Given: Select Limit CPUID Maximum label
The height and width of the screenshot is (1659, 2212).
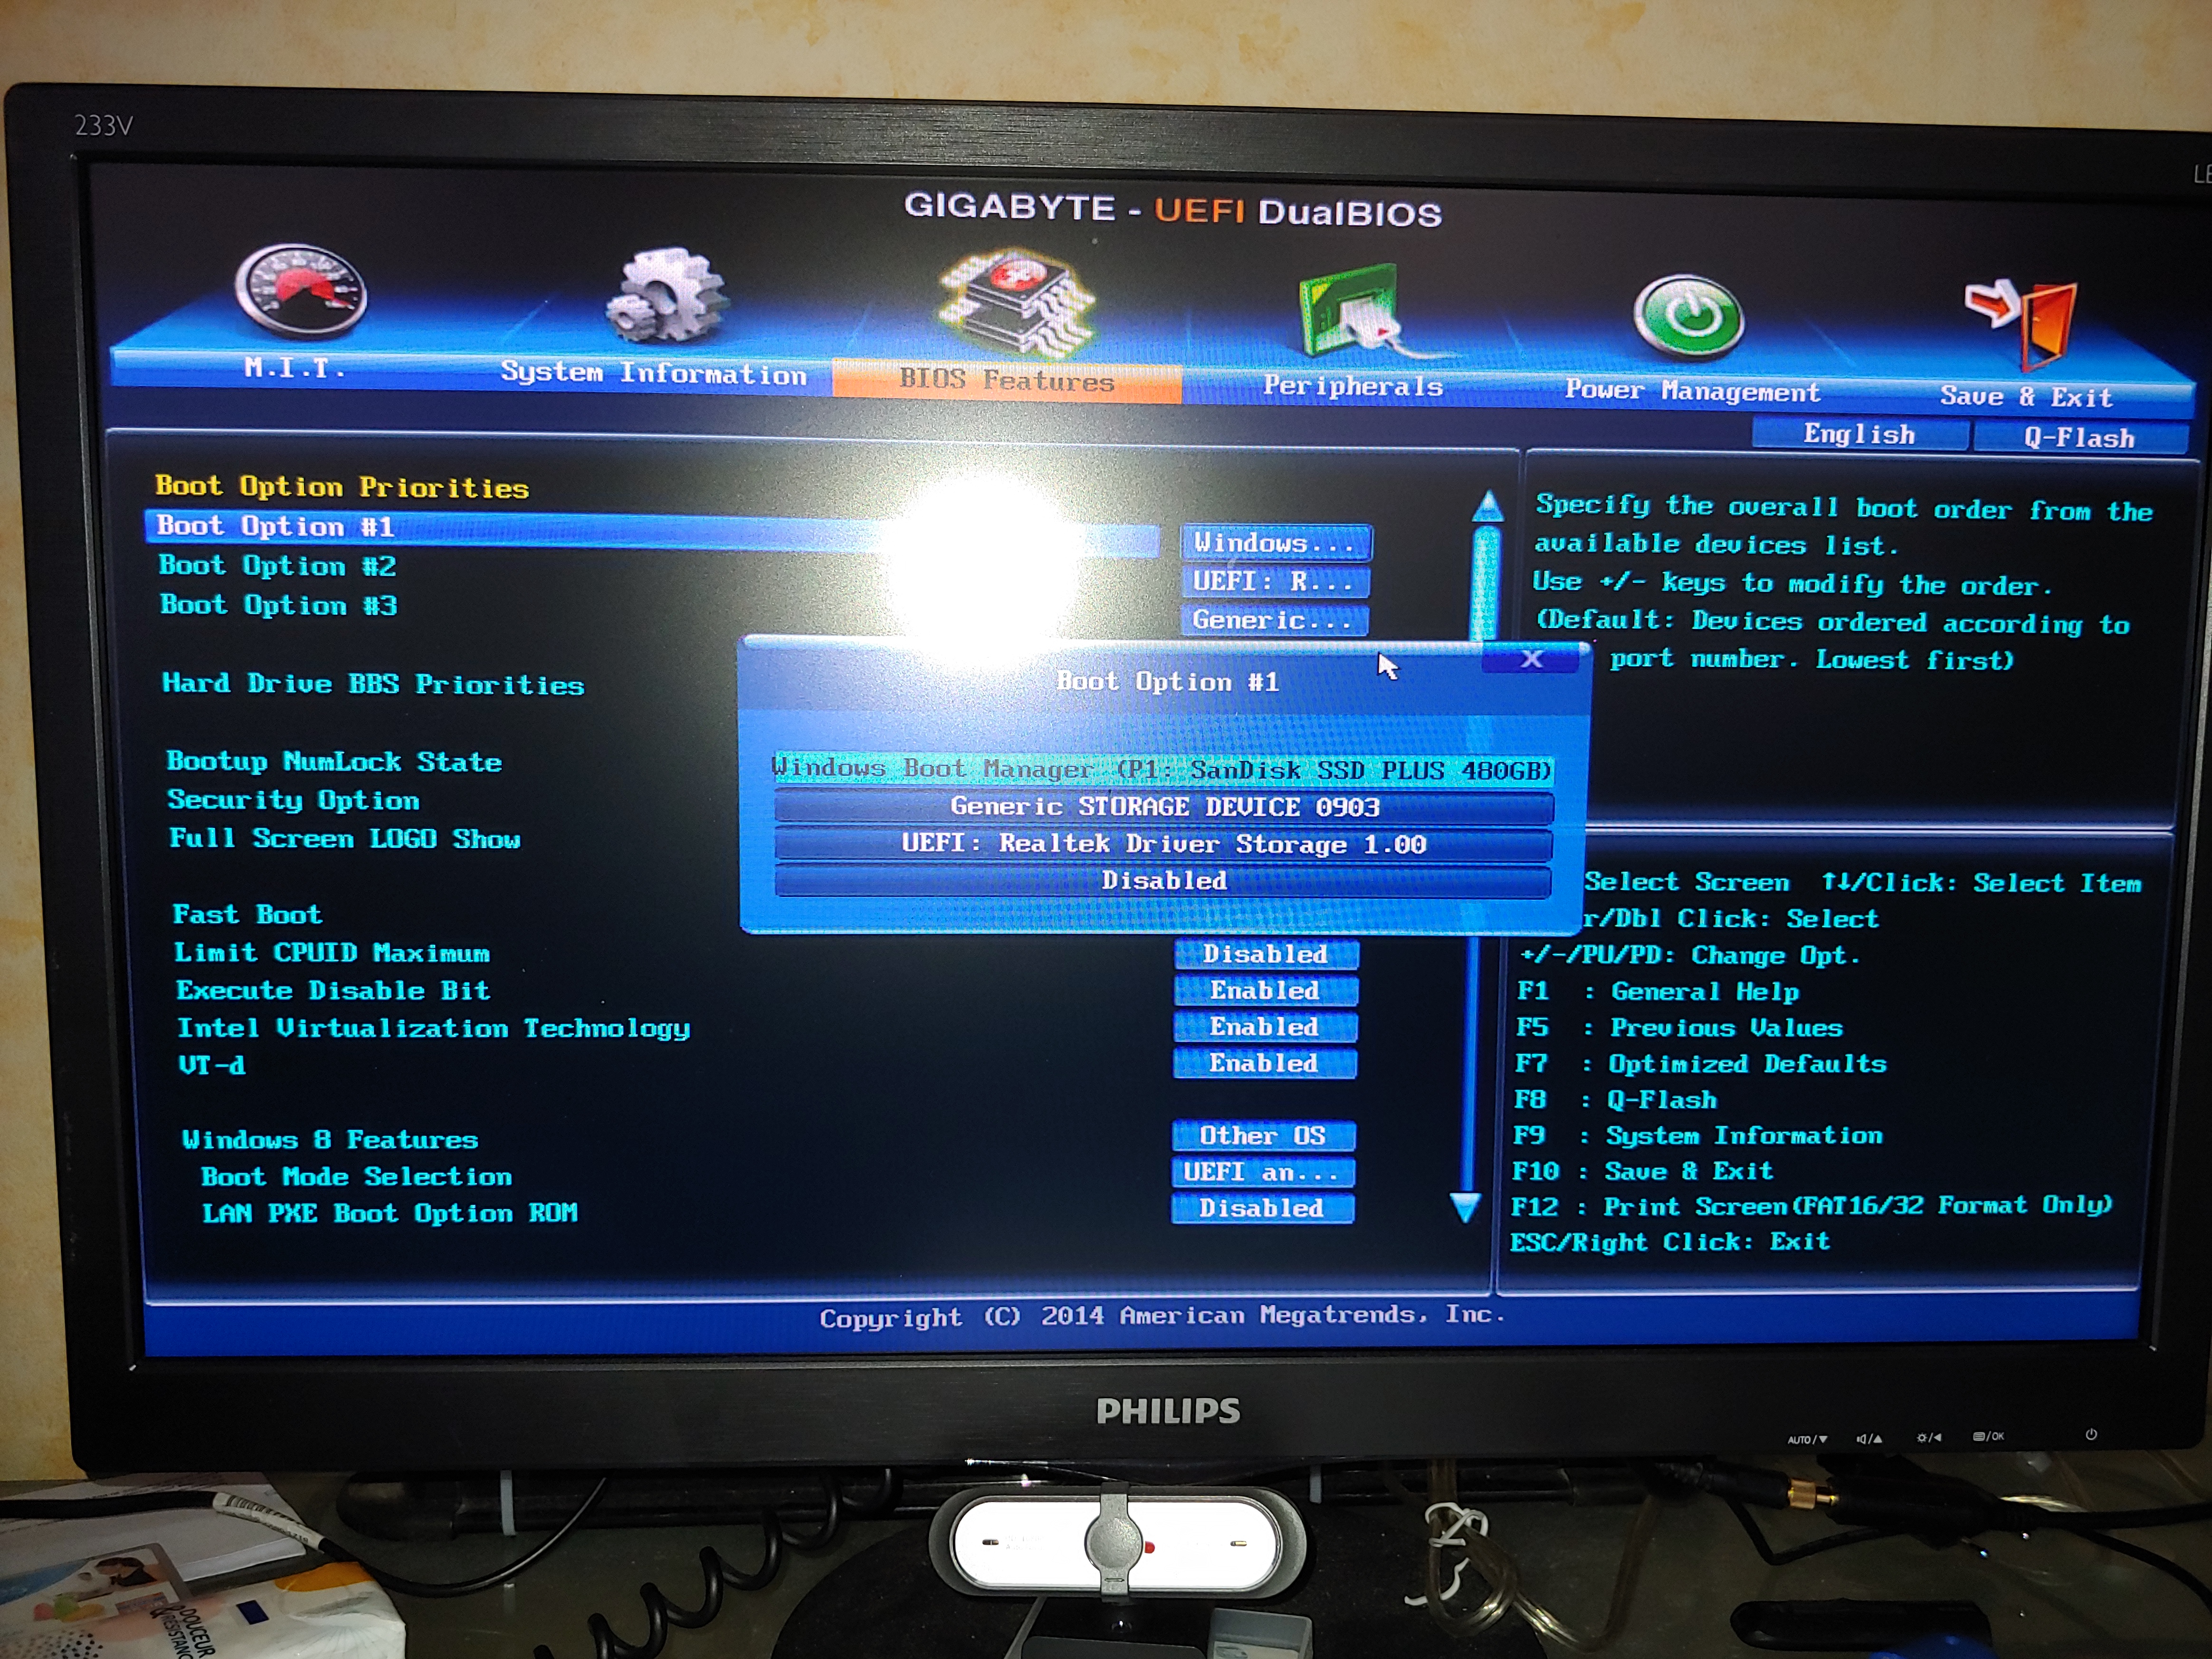Looking at the screenshot, I should click(x=332, y=952).
